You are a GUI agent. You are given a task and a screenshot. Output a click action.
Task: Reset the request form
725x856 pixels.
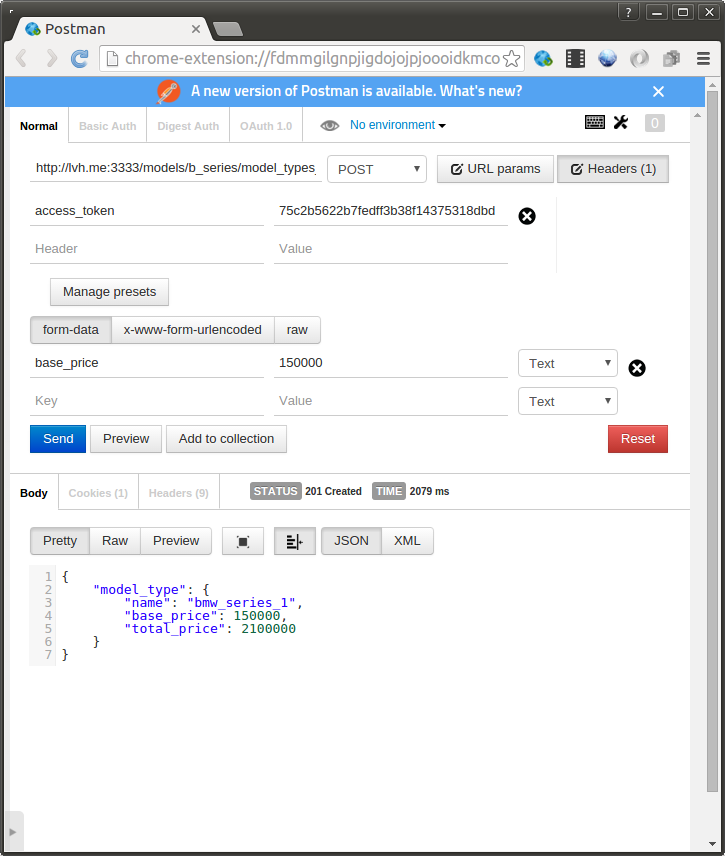click(x=638, y=439)
